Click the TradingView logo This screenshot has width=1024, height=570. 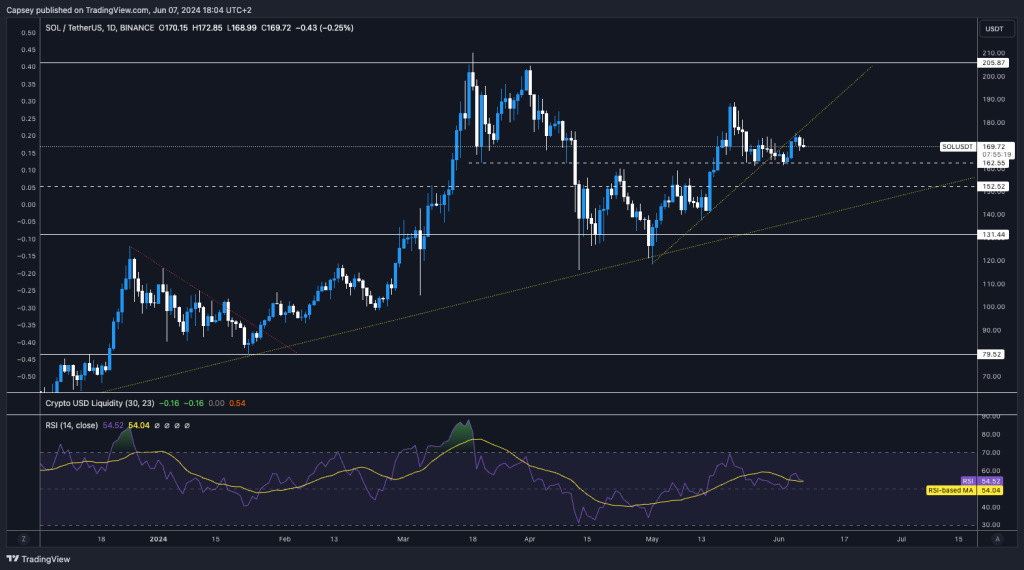tap(38, 559)
